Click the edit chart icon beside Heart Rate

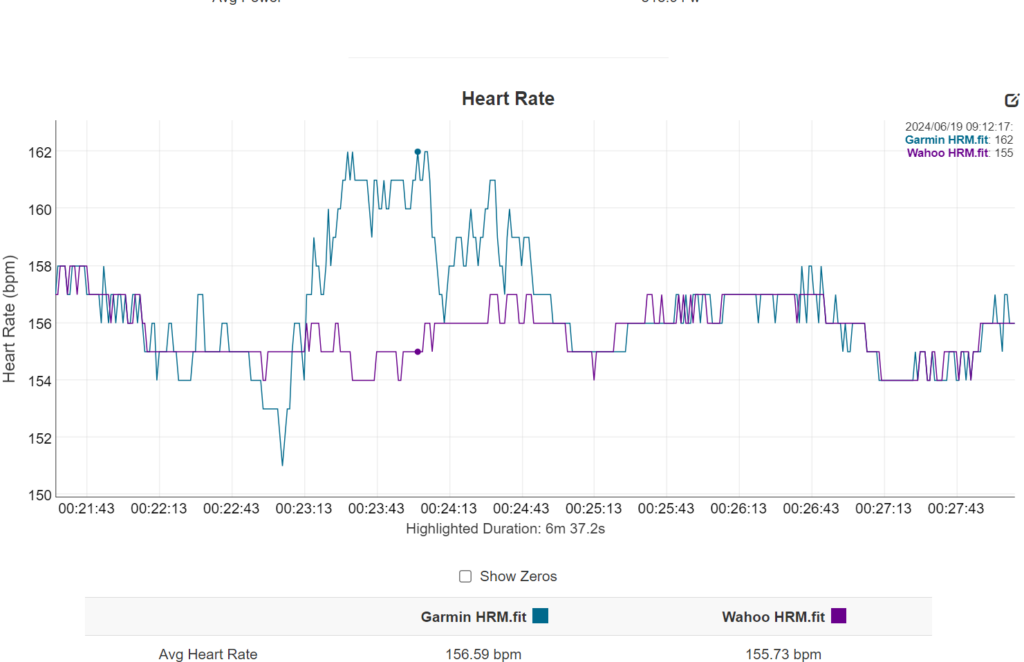(x=1012, y=100)
